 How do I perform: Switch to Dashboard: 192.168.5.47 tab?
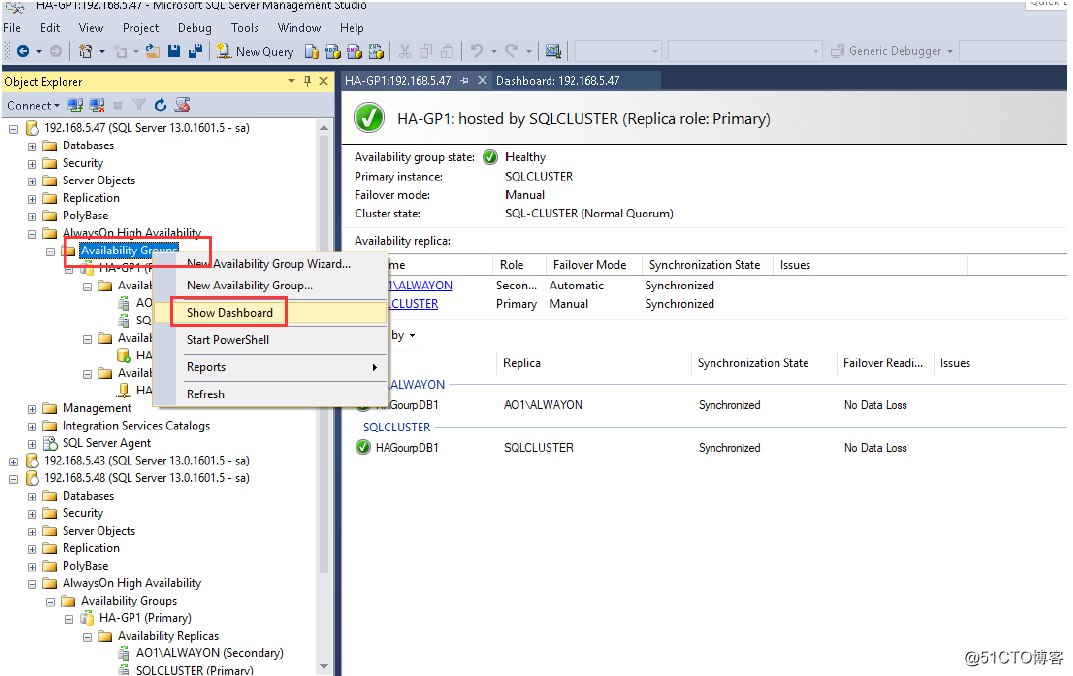557,81
